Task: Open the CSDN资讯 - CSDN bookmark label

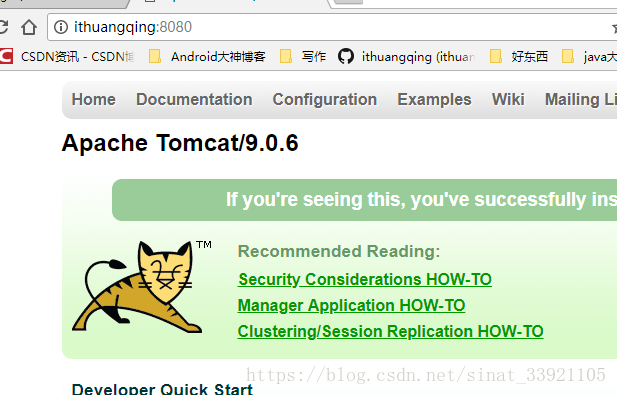Action: [x=78, y=57]
